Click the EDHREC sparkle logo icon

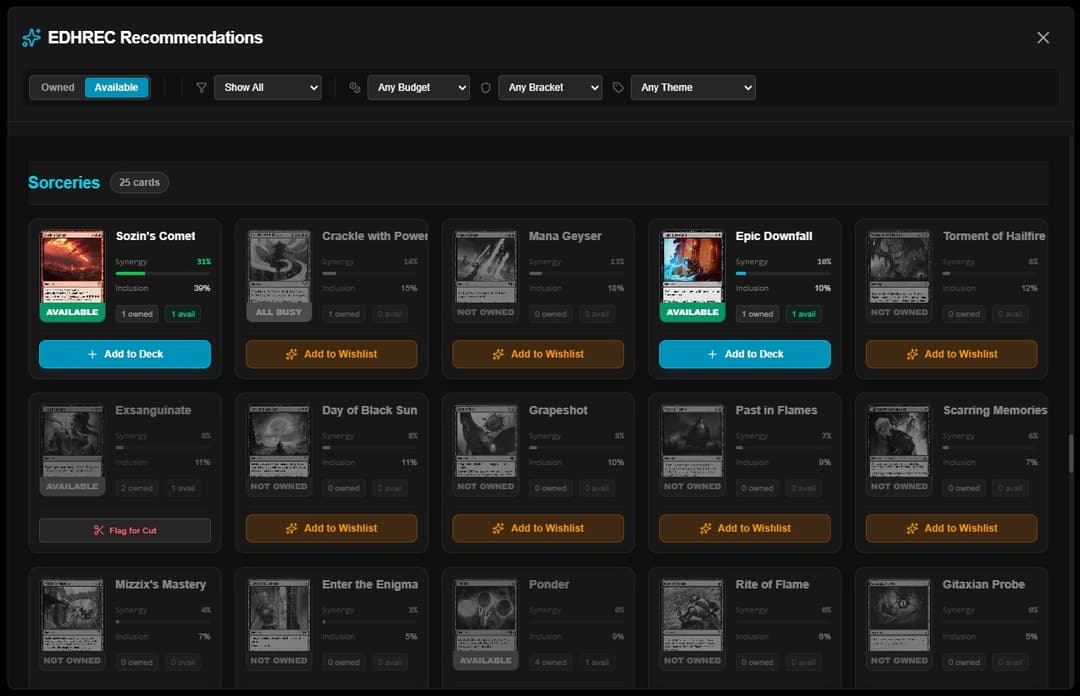(x=31, y=38)
